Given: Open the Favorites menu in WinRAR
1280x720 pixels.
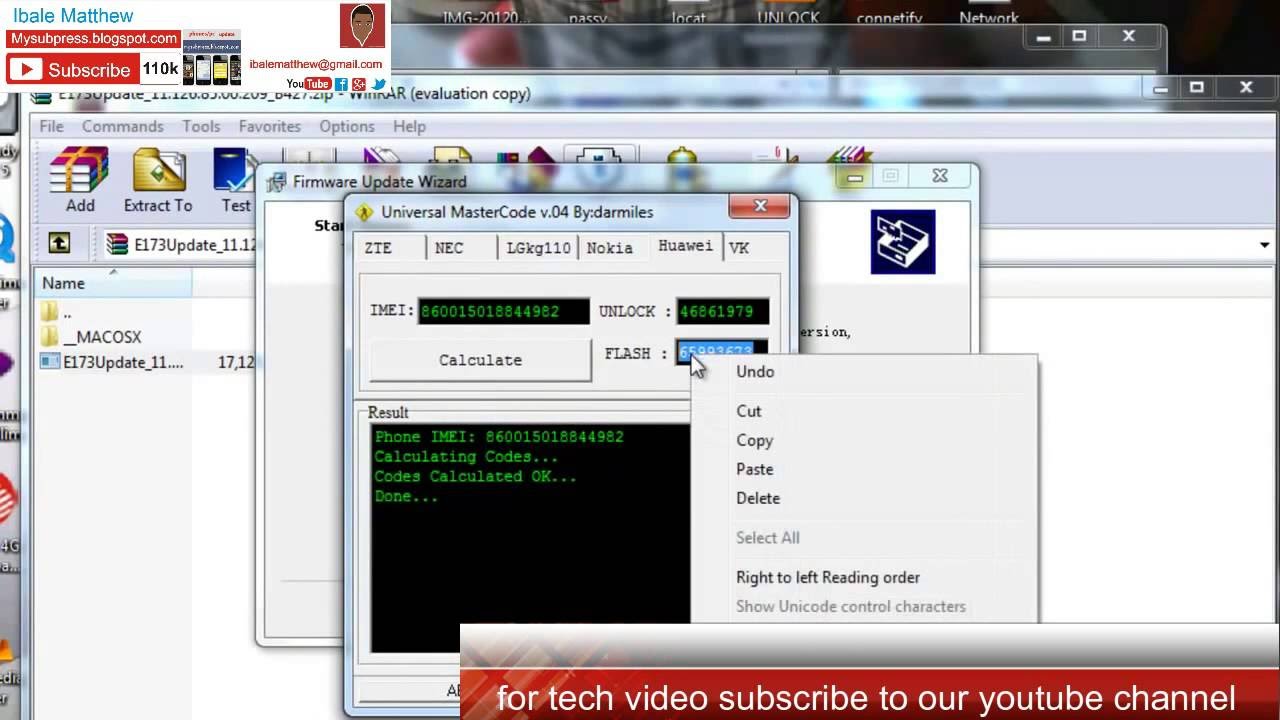Looking at the screenshot, I should pyautogui.click(x=269, y=126).
